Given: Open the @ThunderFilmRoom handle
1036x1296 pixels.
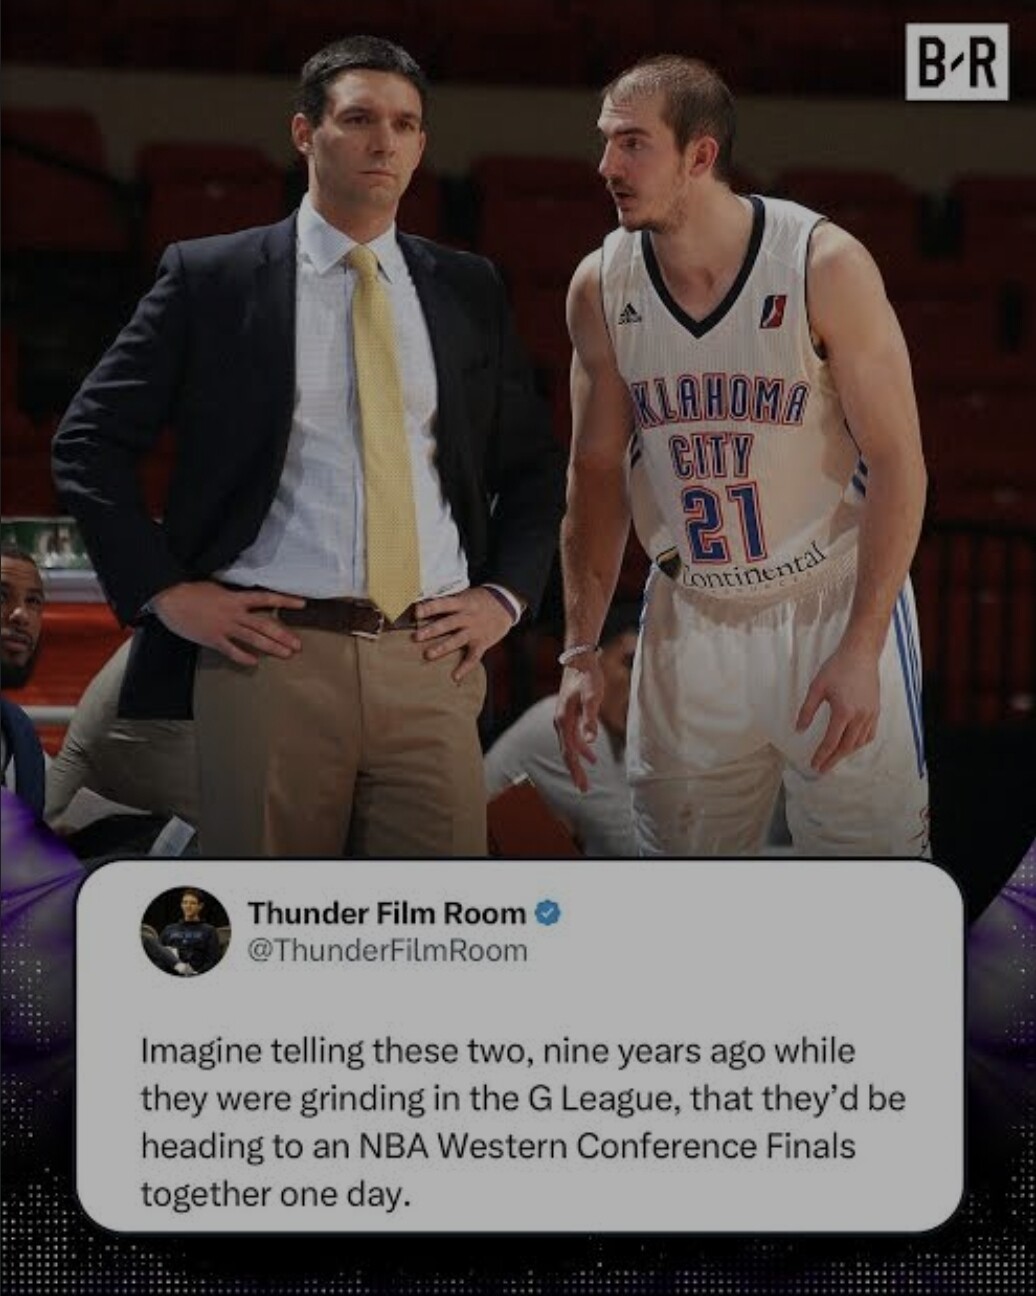Looking at the screenshot, I should [x=386, y=949].
